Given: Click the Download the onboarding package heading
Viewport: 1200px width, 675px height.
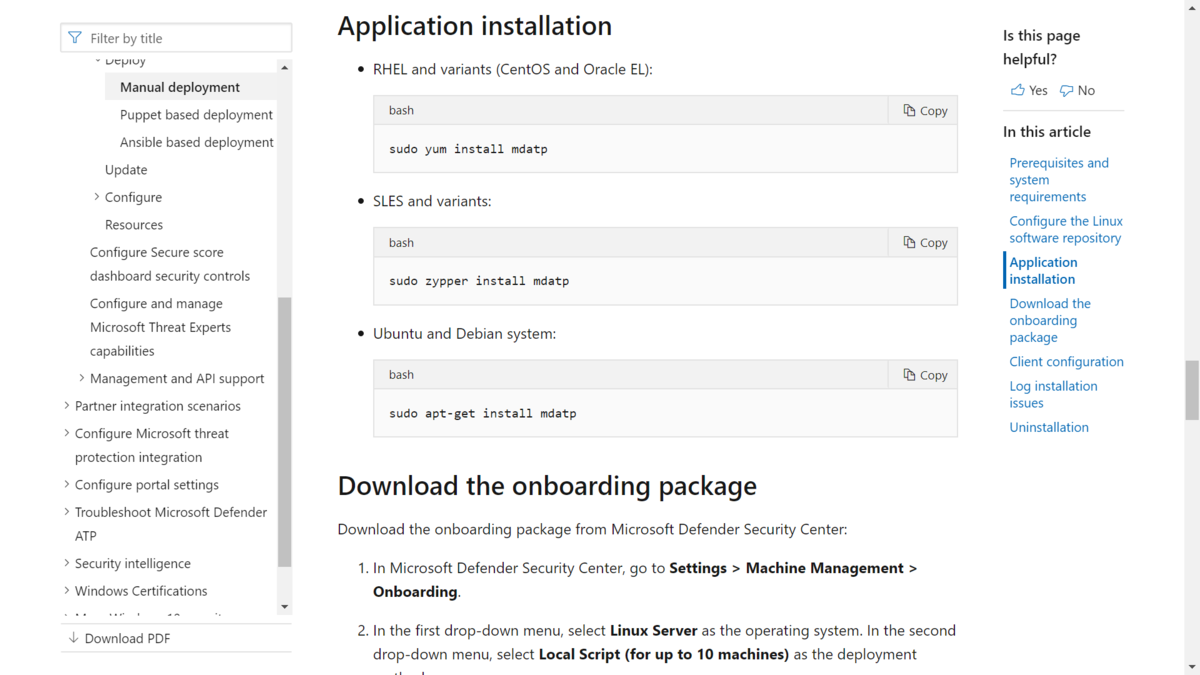Looking at the screenshot, I should coord(547,486).
